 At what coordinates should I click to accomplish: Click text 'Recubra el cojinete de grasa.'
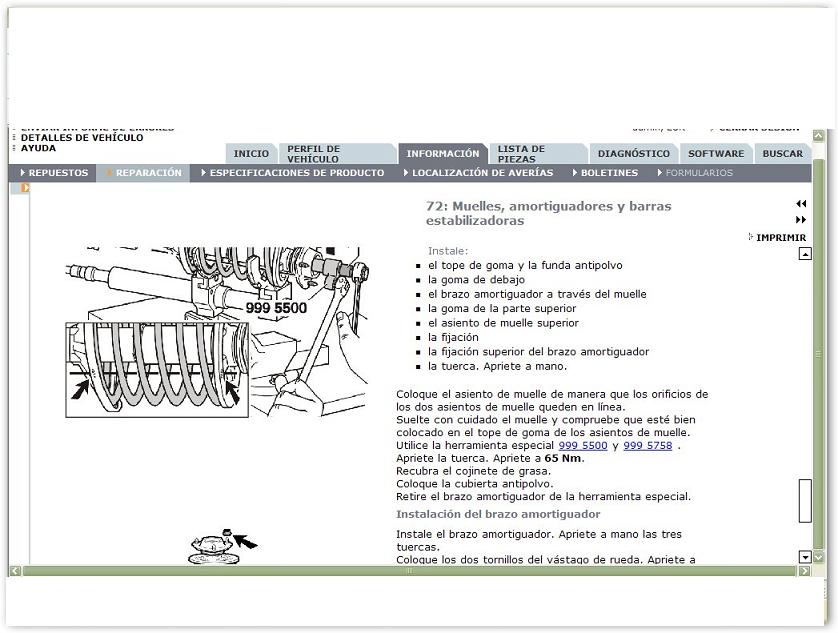474,471
